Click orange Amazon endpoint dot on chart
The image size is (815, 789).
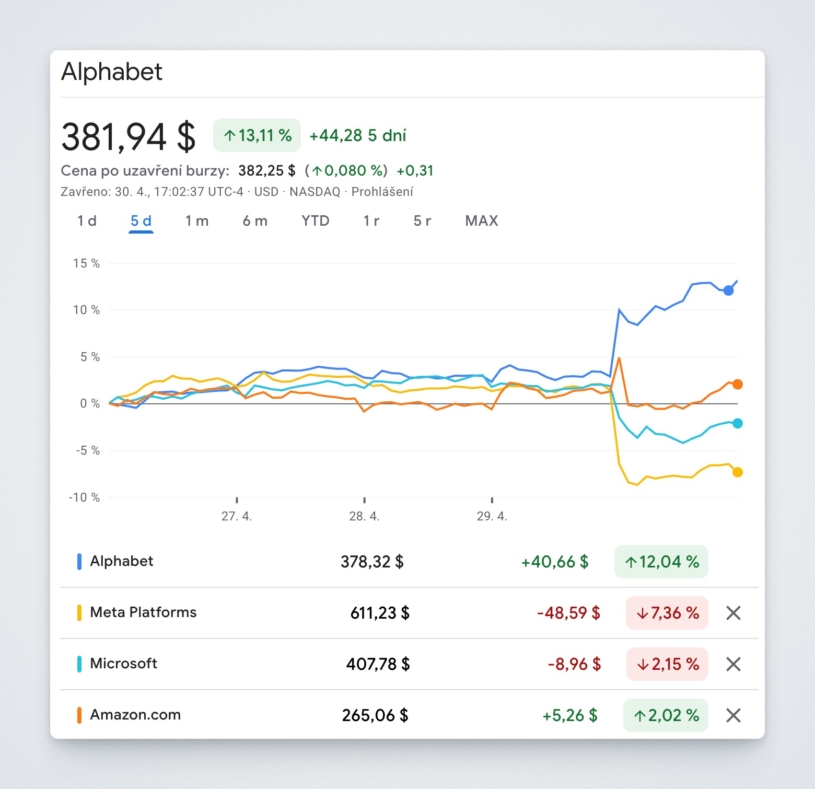tap(737, 385)
